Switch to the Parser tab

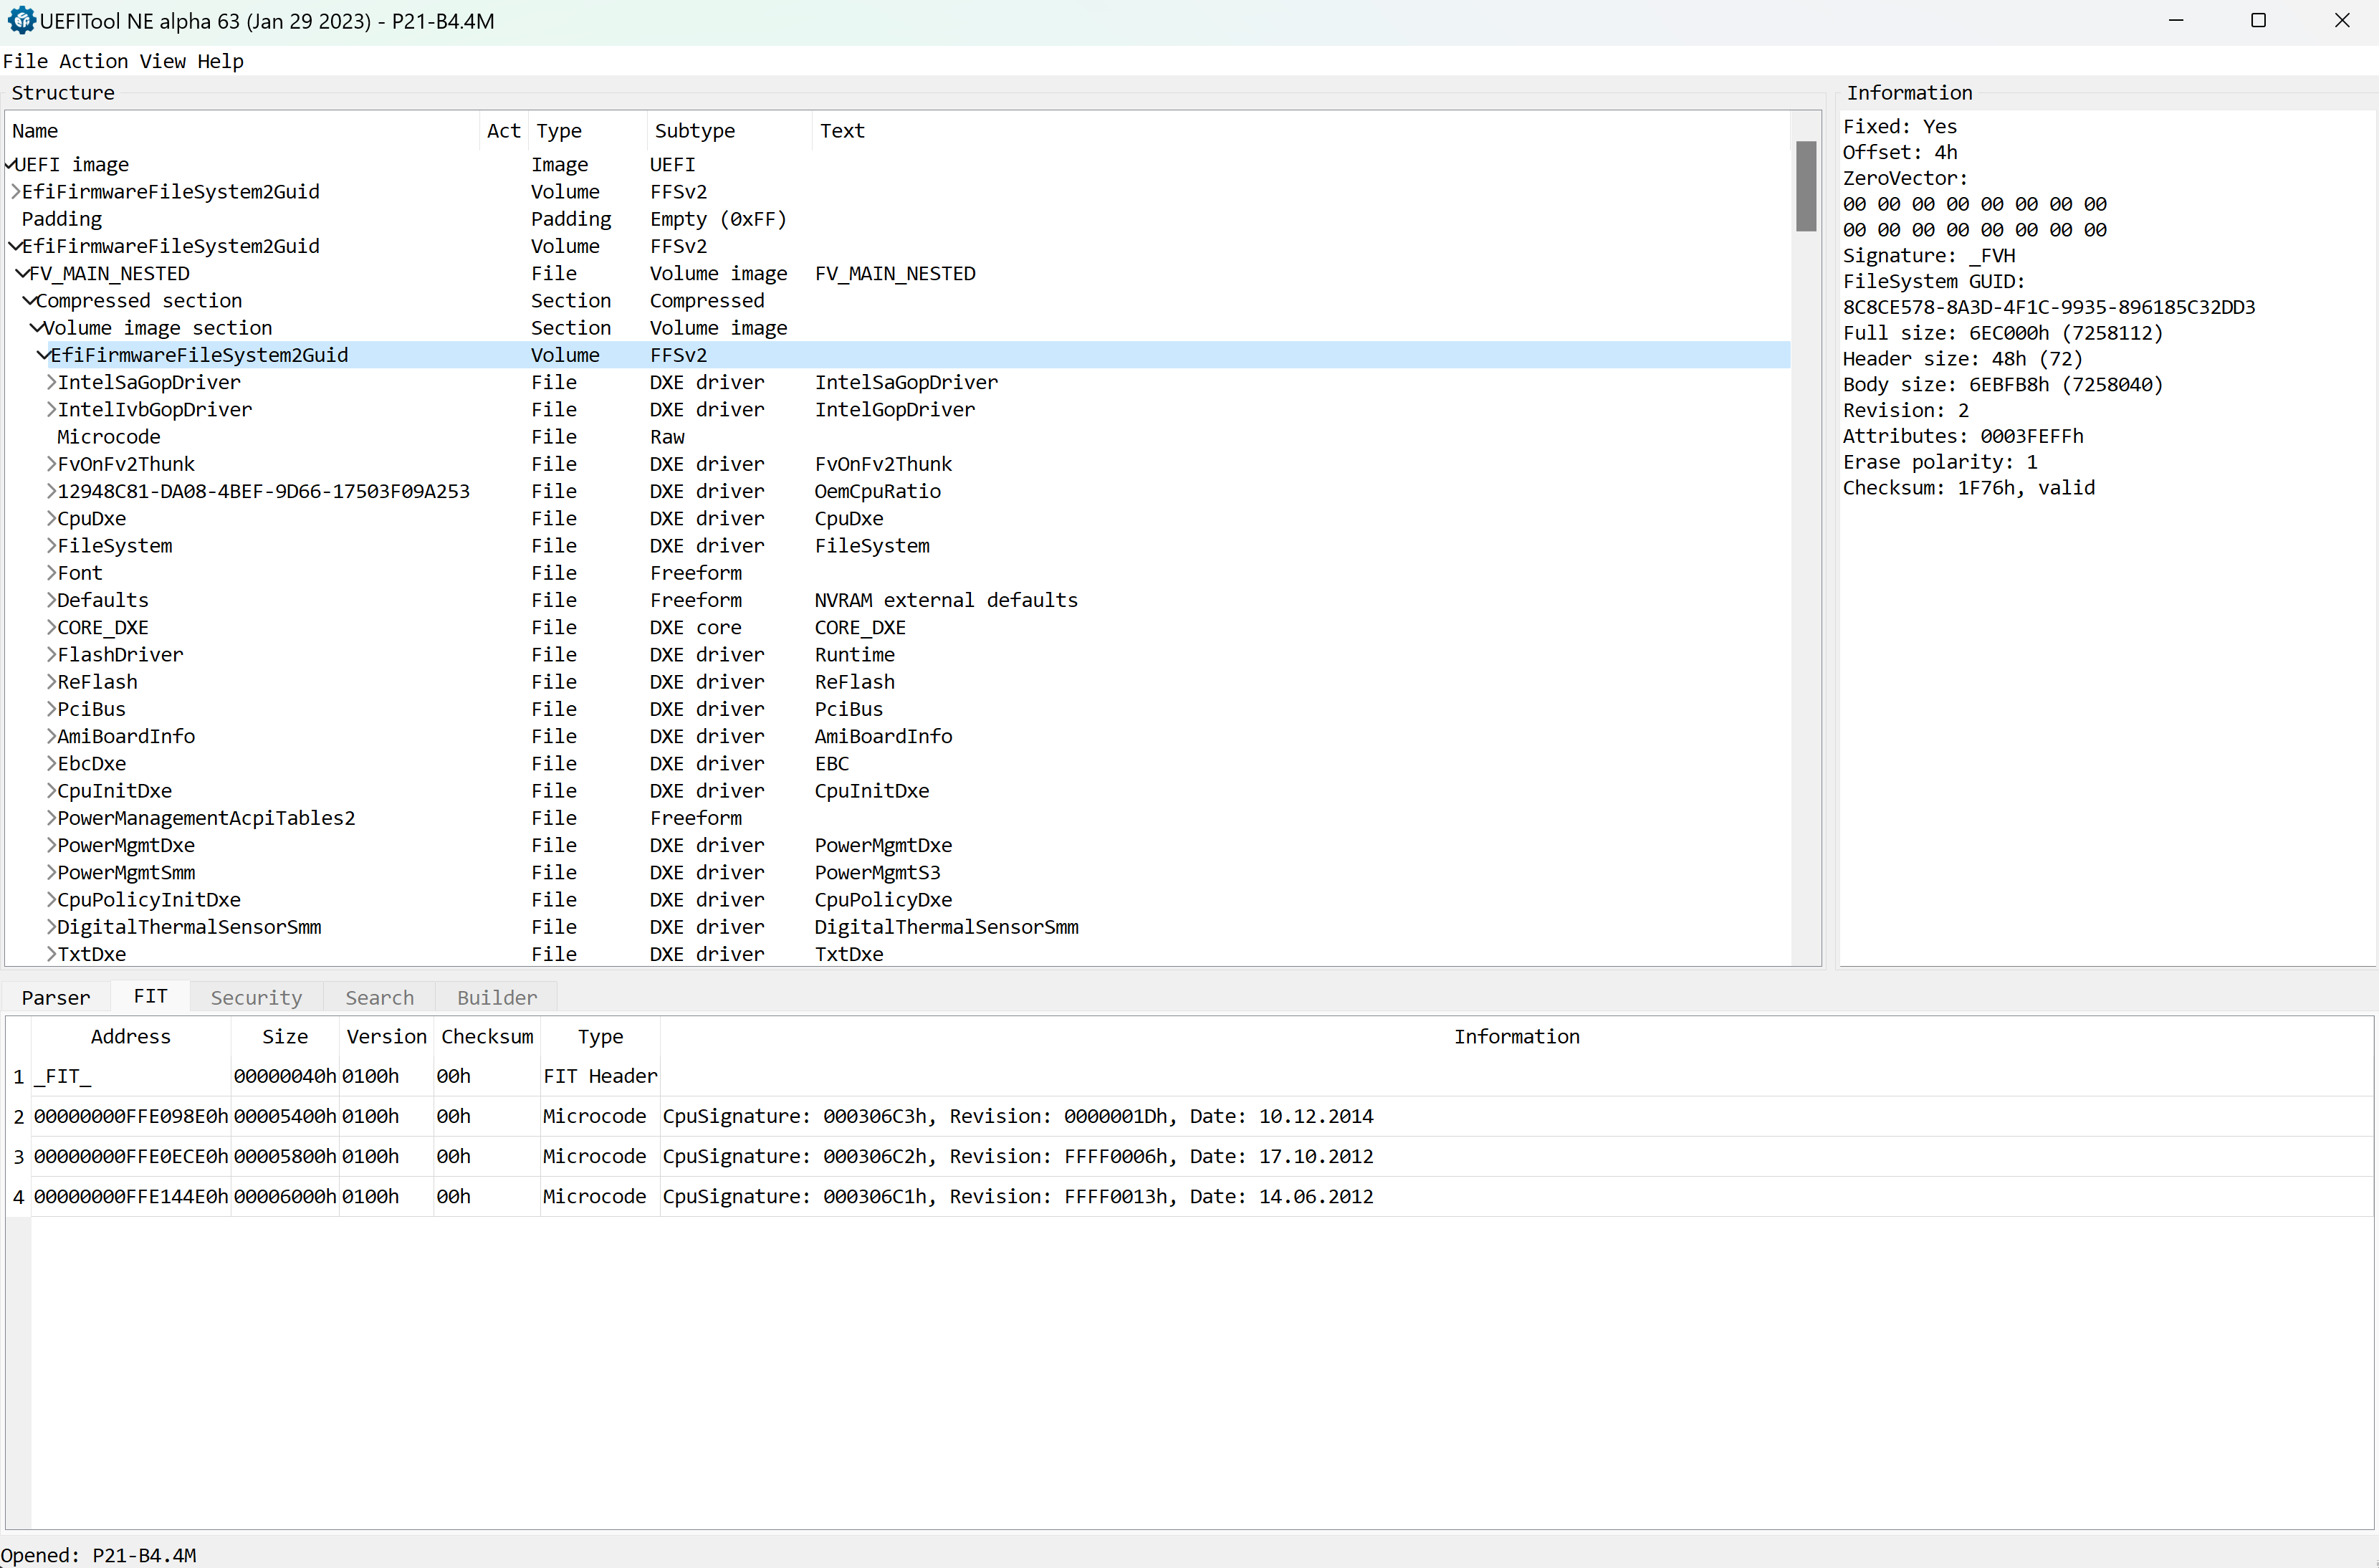pos(56,997)
